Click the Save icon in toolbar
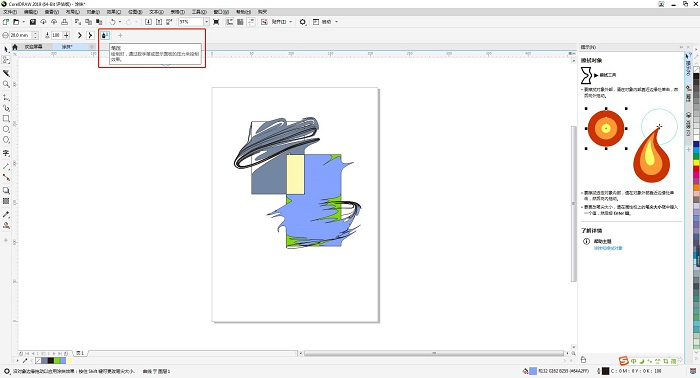 [x=33, y=22]
